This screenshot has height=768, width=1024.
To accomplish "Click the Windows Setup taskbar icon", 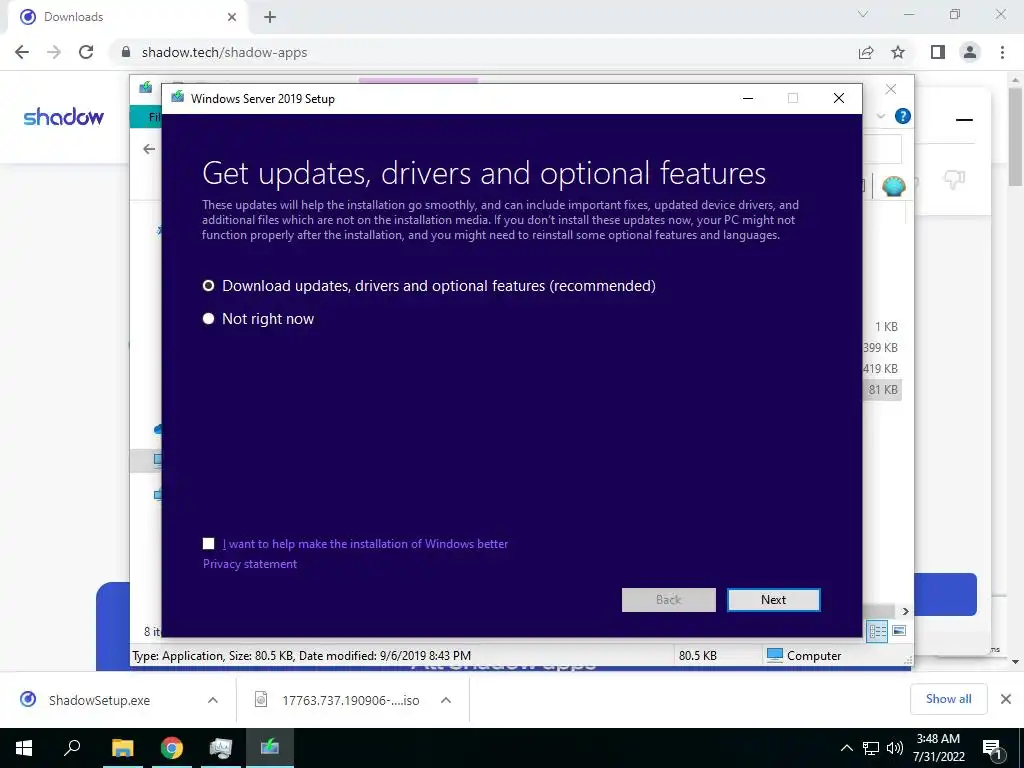I will pos(270,748).
